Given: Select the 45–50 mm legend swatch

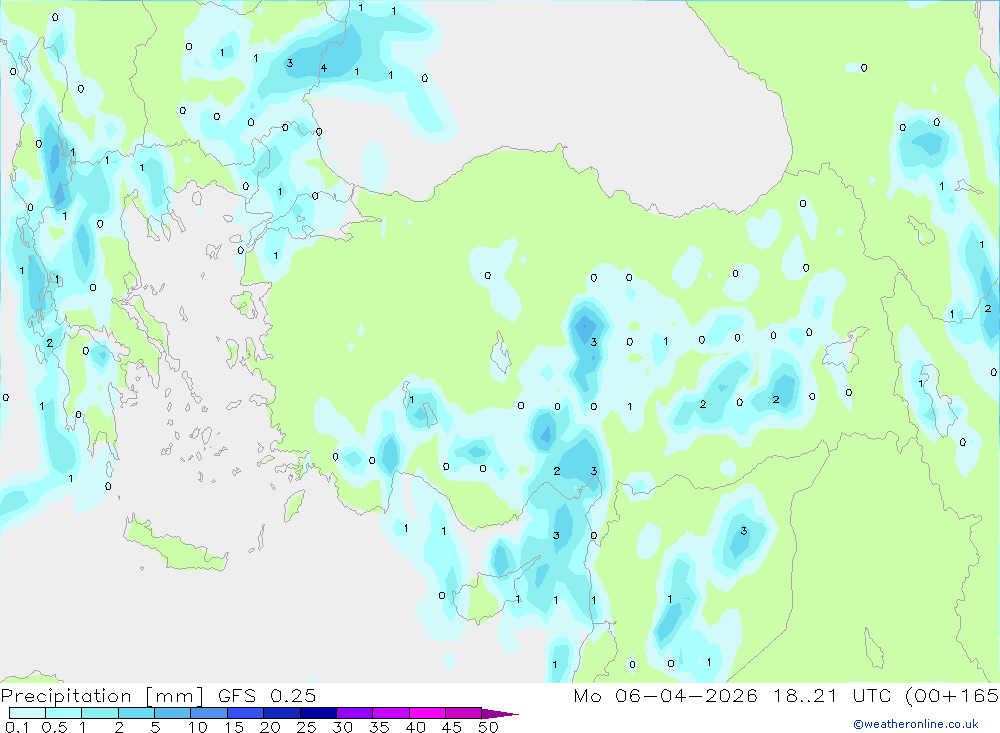Looking at the screenshot, I should (464, 713).
